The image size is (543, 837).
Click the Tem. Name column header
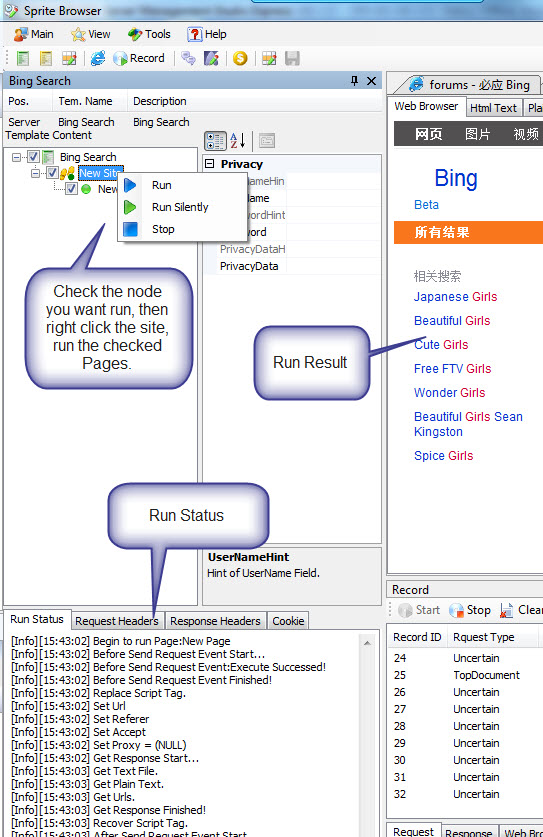tap(89, 101)
